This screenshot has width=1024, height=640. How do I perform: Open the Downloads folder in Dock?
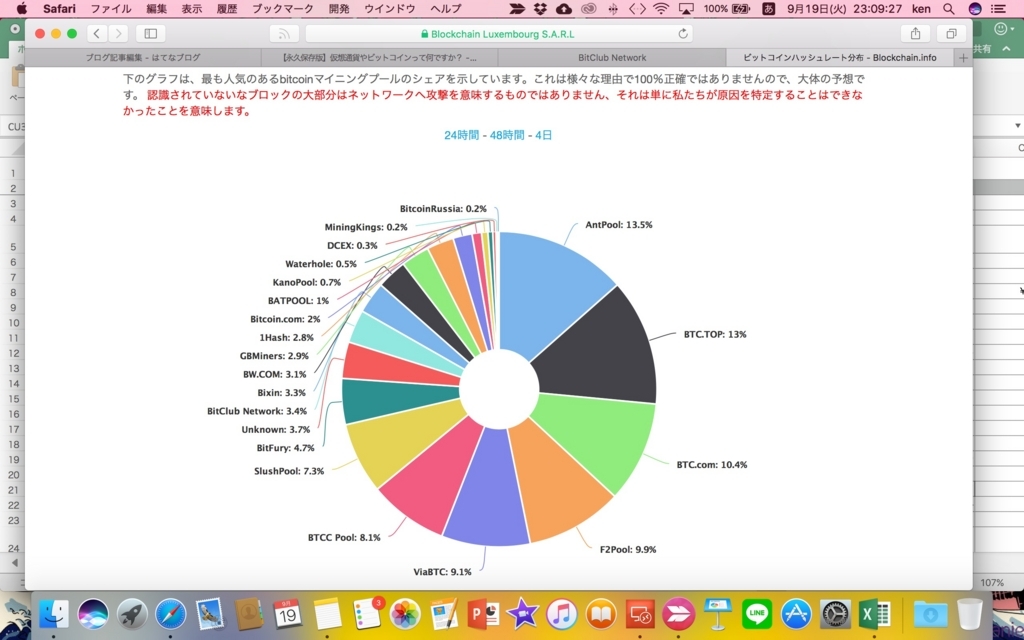point(930,614)
